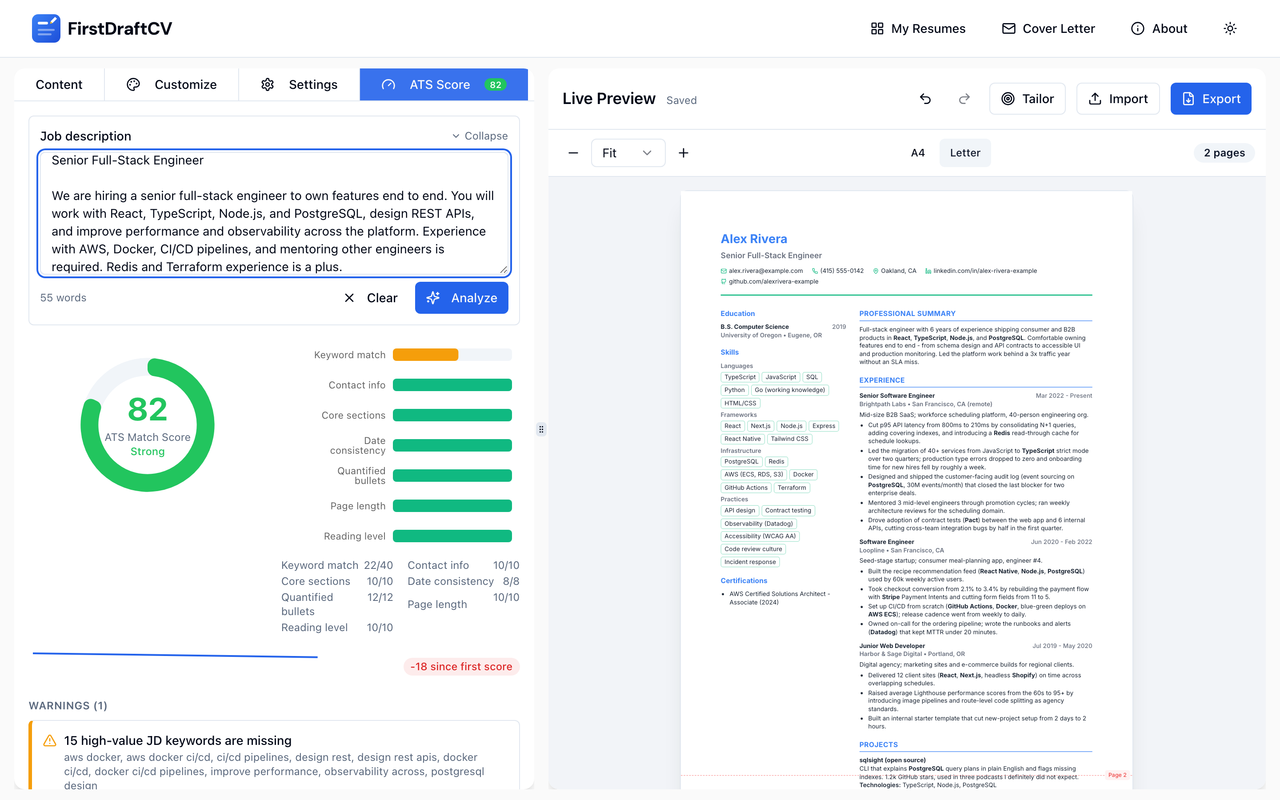Select A4 page size
The image size is (1280, 800).
(918, 153)
